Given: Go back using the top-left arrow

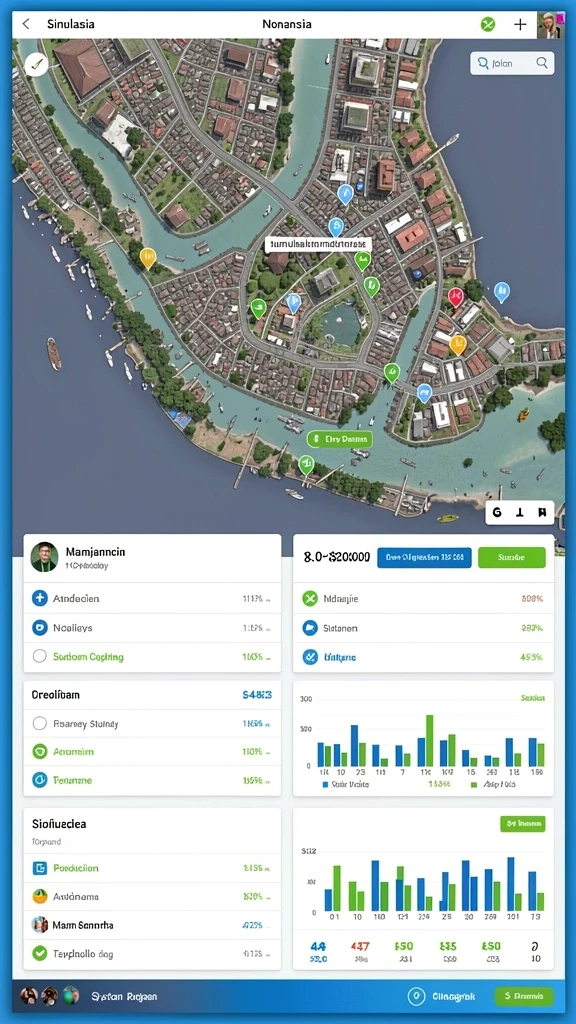Looking at the screenshot, I should (x=25, y=24).
